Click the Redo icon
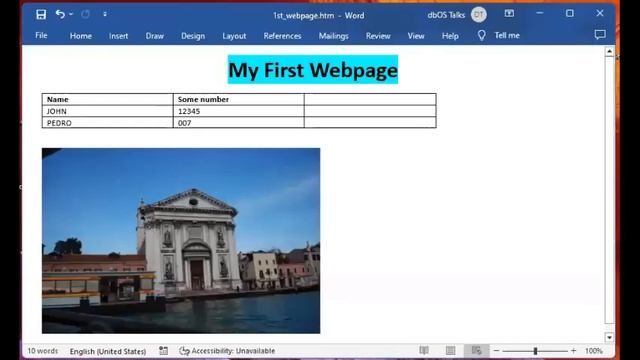The height and width of the screenshot is (360, 640). [85, 14]
